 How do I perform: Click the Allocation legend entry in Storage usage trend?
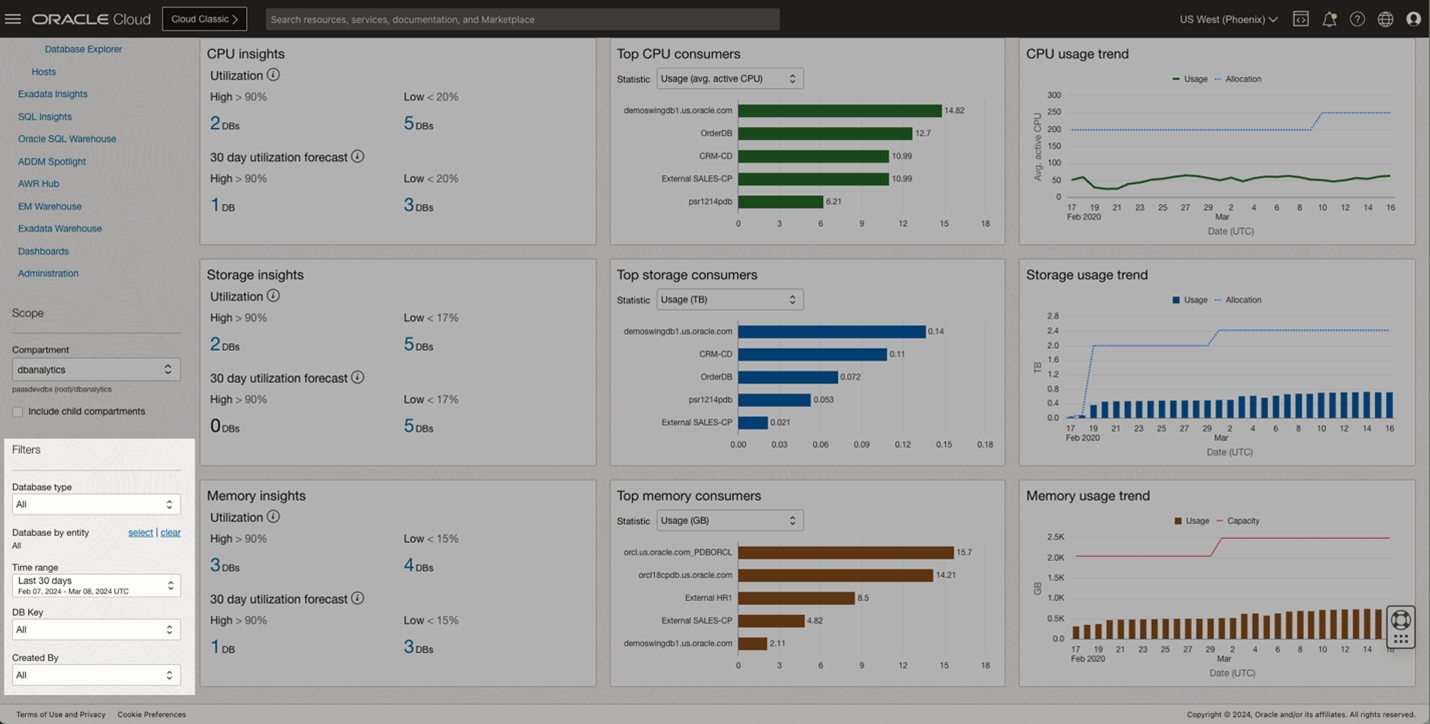tap(1238, 300)
